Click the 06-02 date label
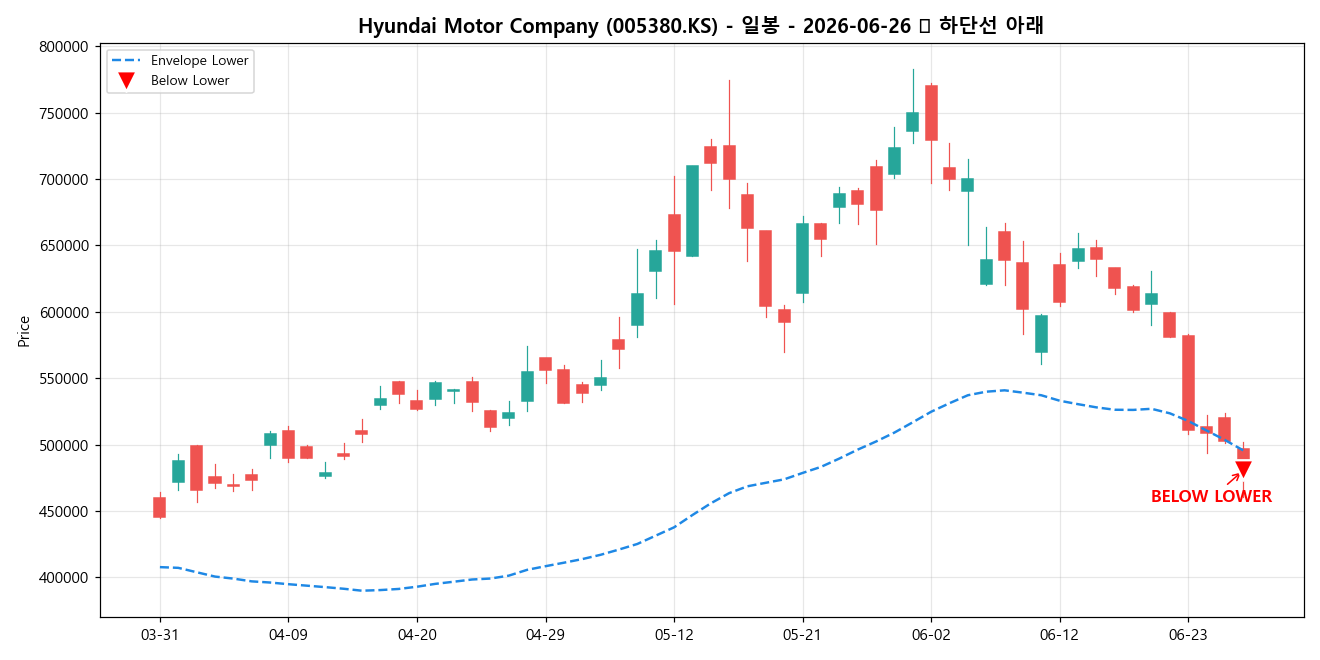 tap(931, 635)
